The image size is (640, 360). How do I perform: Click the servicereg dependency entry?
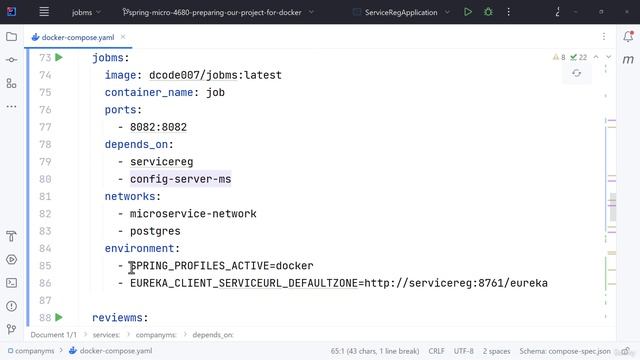tap(161, 162)
